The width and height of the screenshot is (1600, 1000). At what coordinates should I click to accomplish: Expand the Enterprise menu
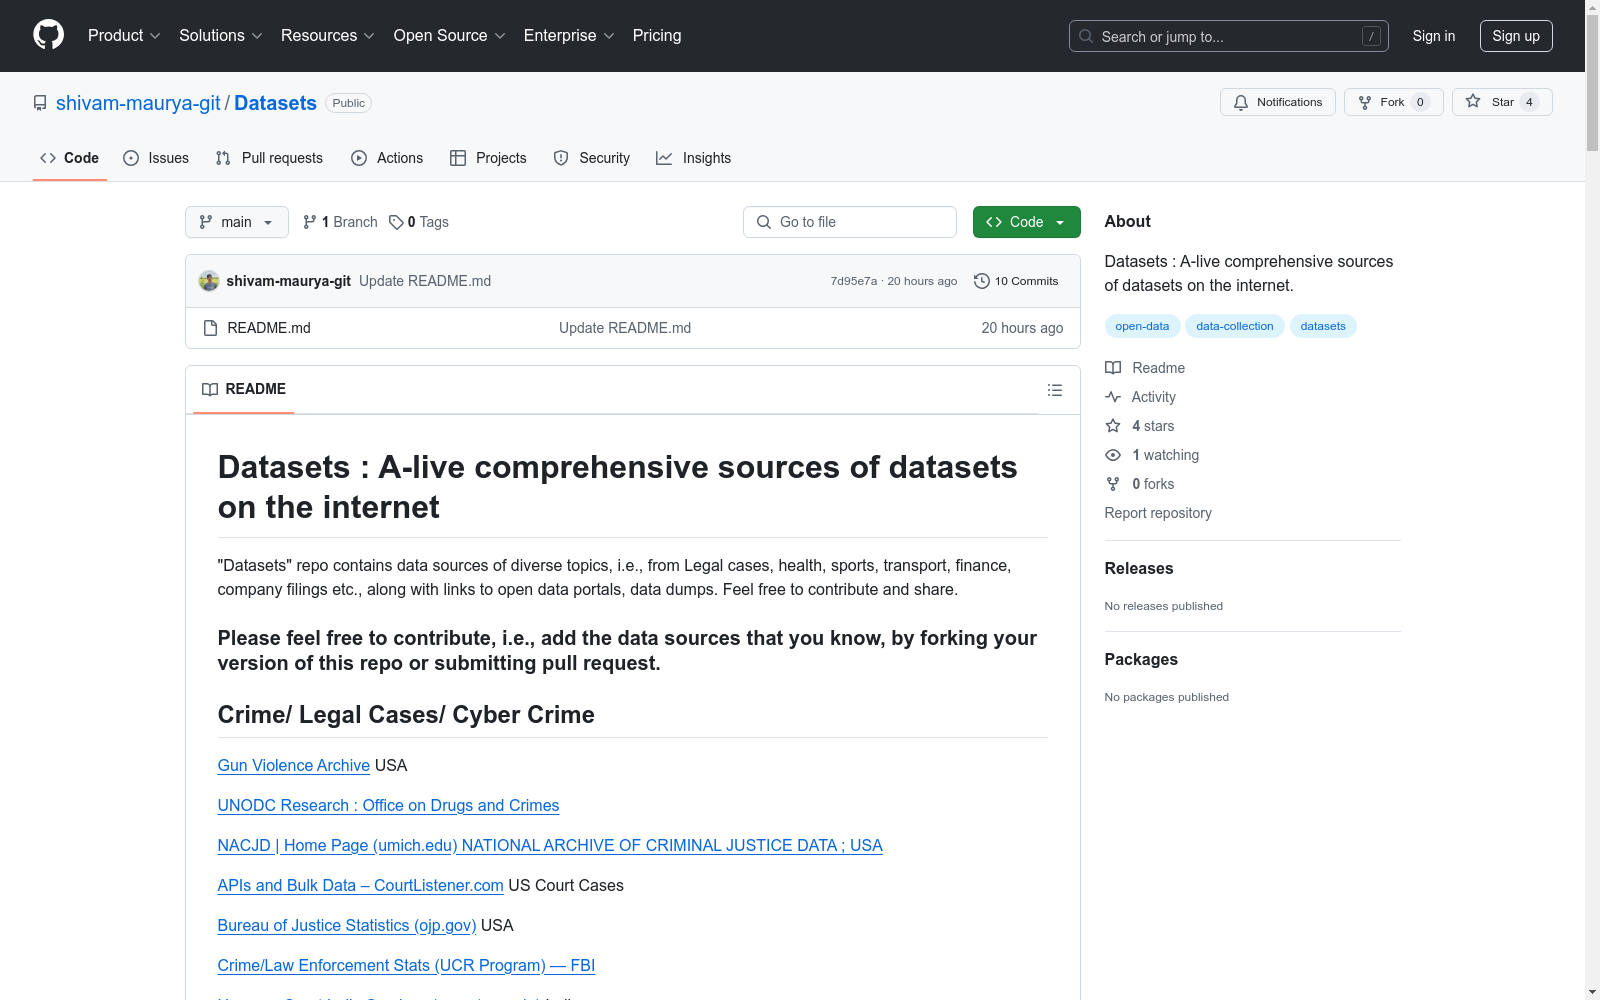coord(569,36)
